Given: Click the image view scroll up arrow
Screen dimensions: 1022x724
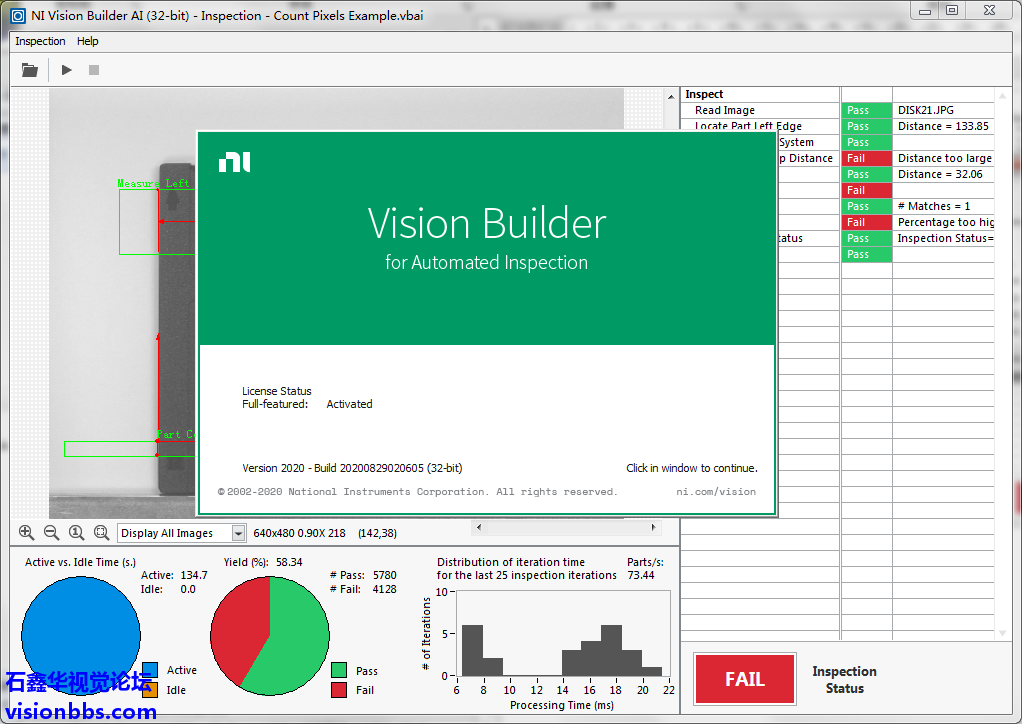Looking at the screenshot, I should (671, 96).
